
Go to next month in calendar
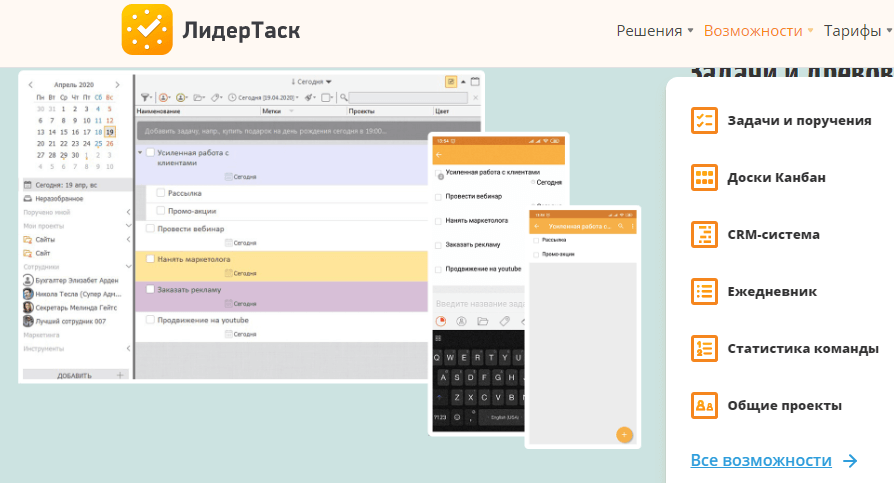(x=118, y=84)
